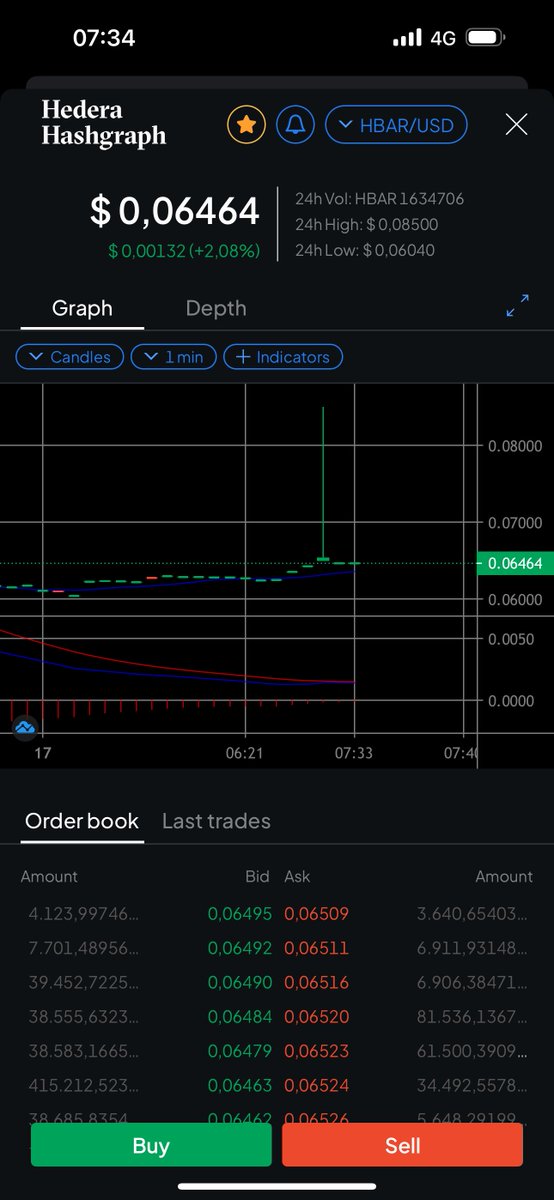Select the Last trades tab
The height and width of the screenshot is (1200, 554).
click(x=216, y=821)
